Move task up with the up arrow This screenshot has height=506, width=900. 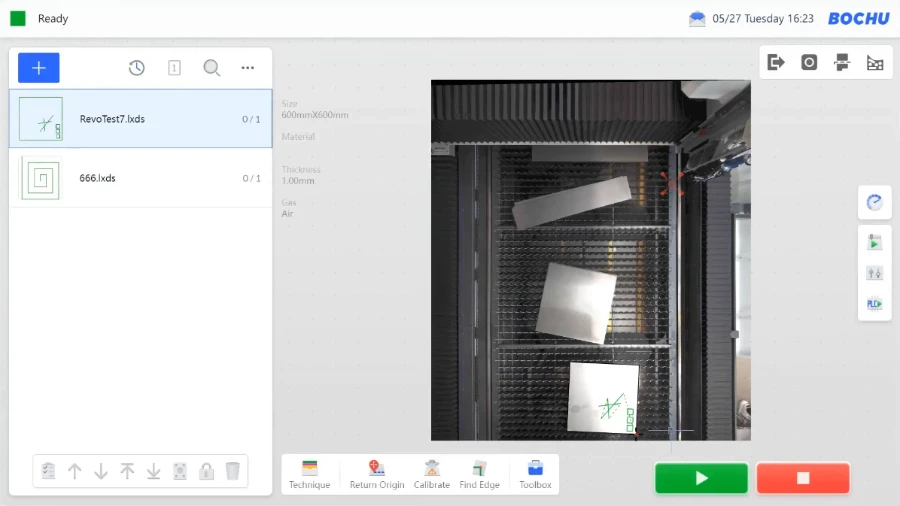pos(75,471)
